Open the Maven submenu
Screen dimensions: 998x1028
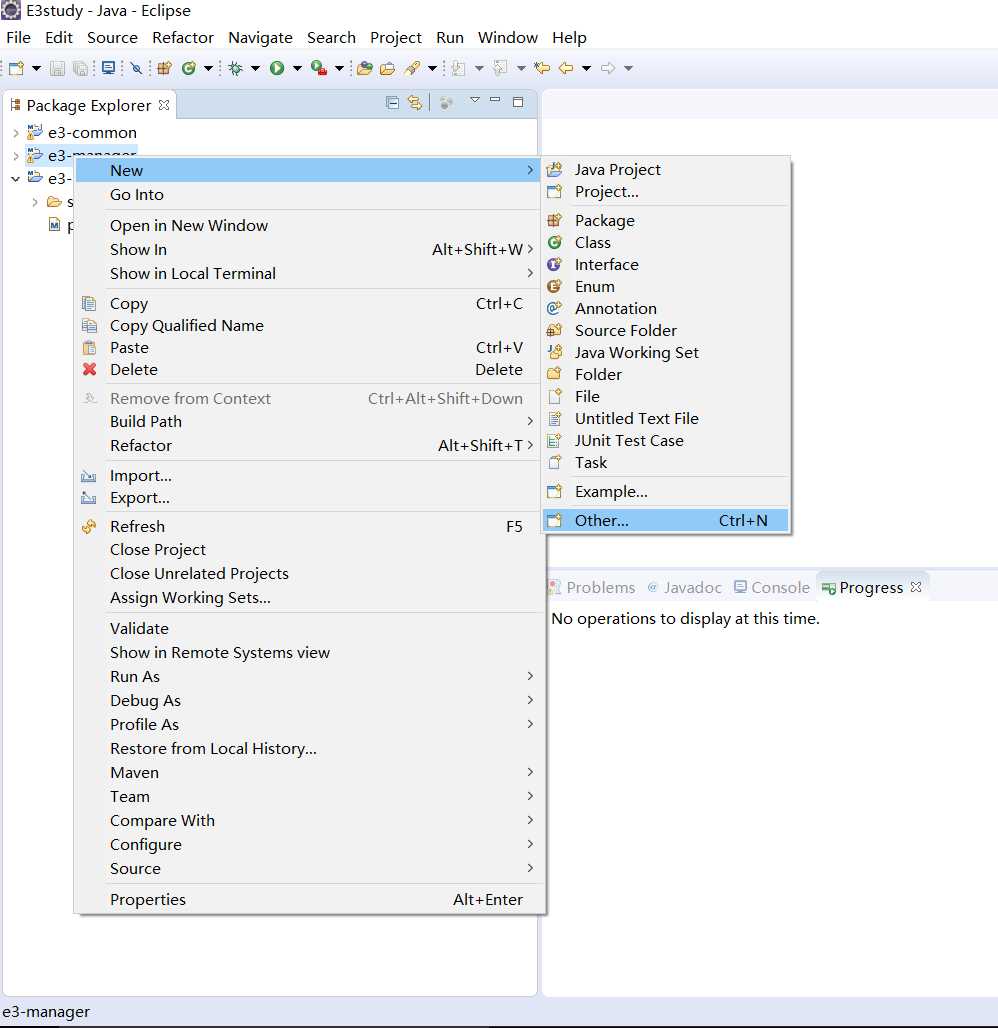pyautogui.click(x=309, y=772)
